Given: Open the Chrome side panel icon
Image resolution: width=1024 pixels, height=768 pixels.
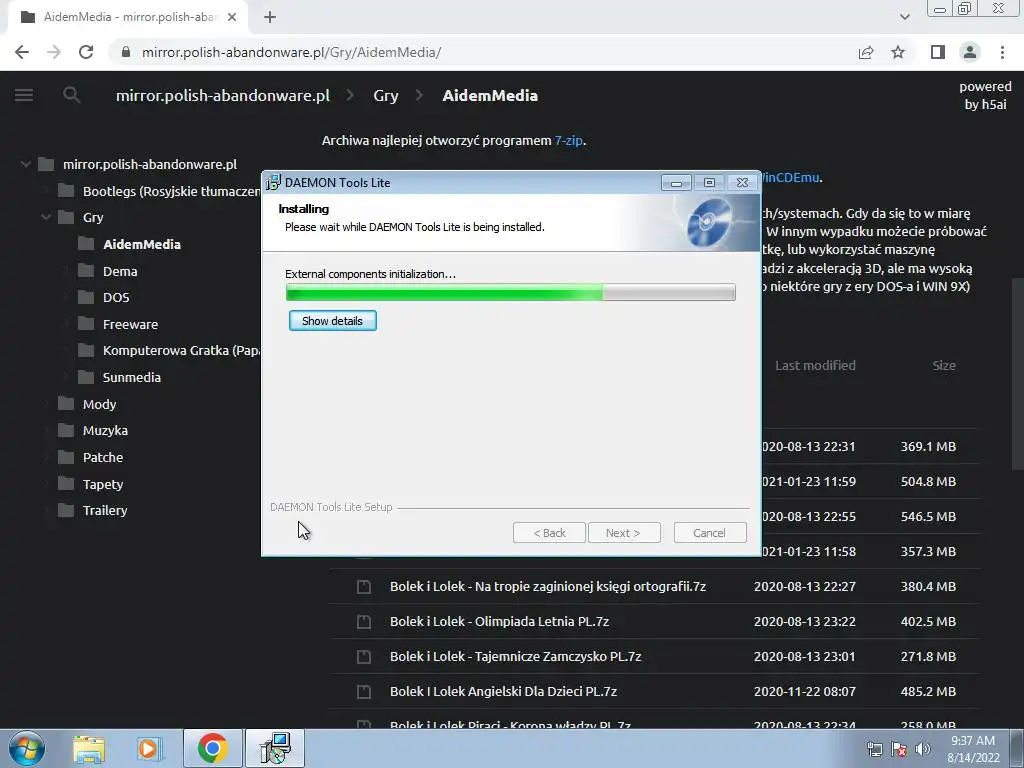Looking at the screenshot, I should coord(938,52).
